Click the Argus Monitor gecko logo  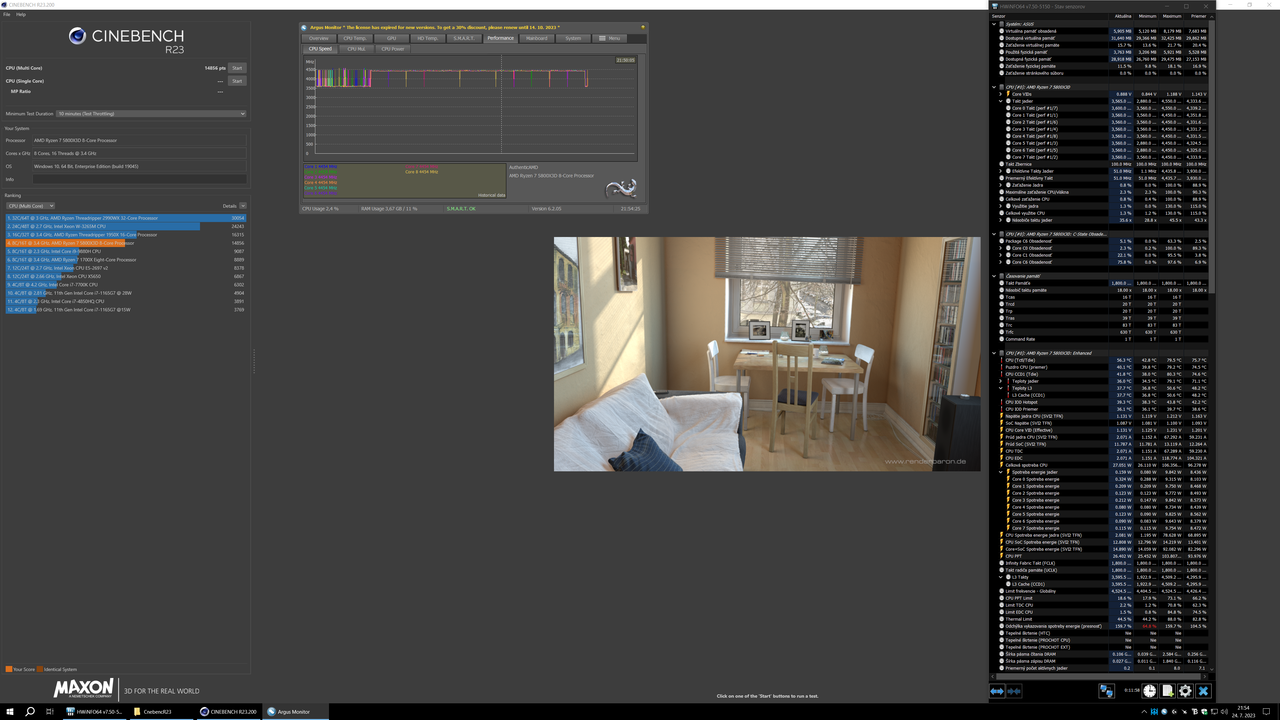(x=621, y=187)
